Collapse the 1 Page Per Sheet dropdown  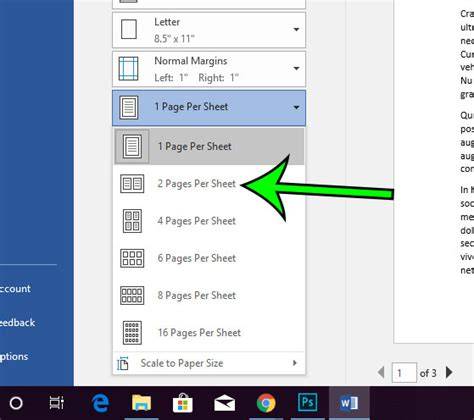click(209, 108)
